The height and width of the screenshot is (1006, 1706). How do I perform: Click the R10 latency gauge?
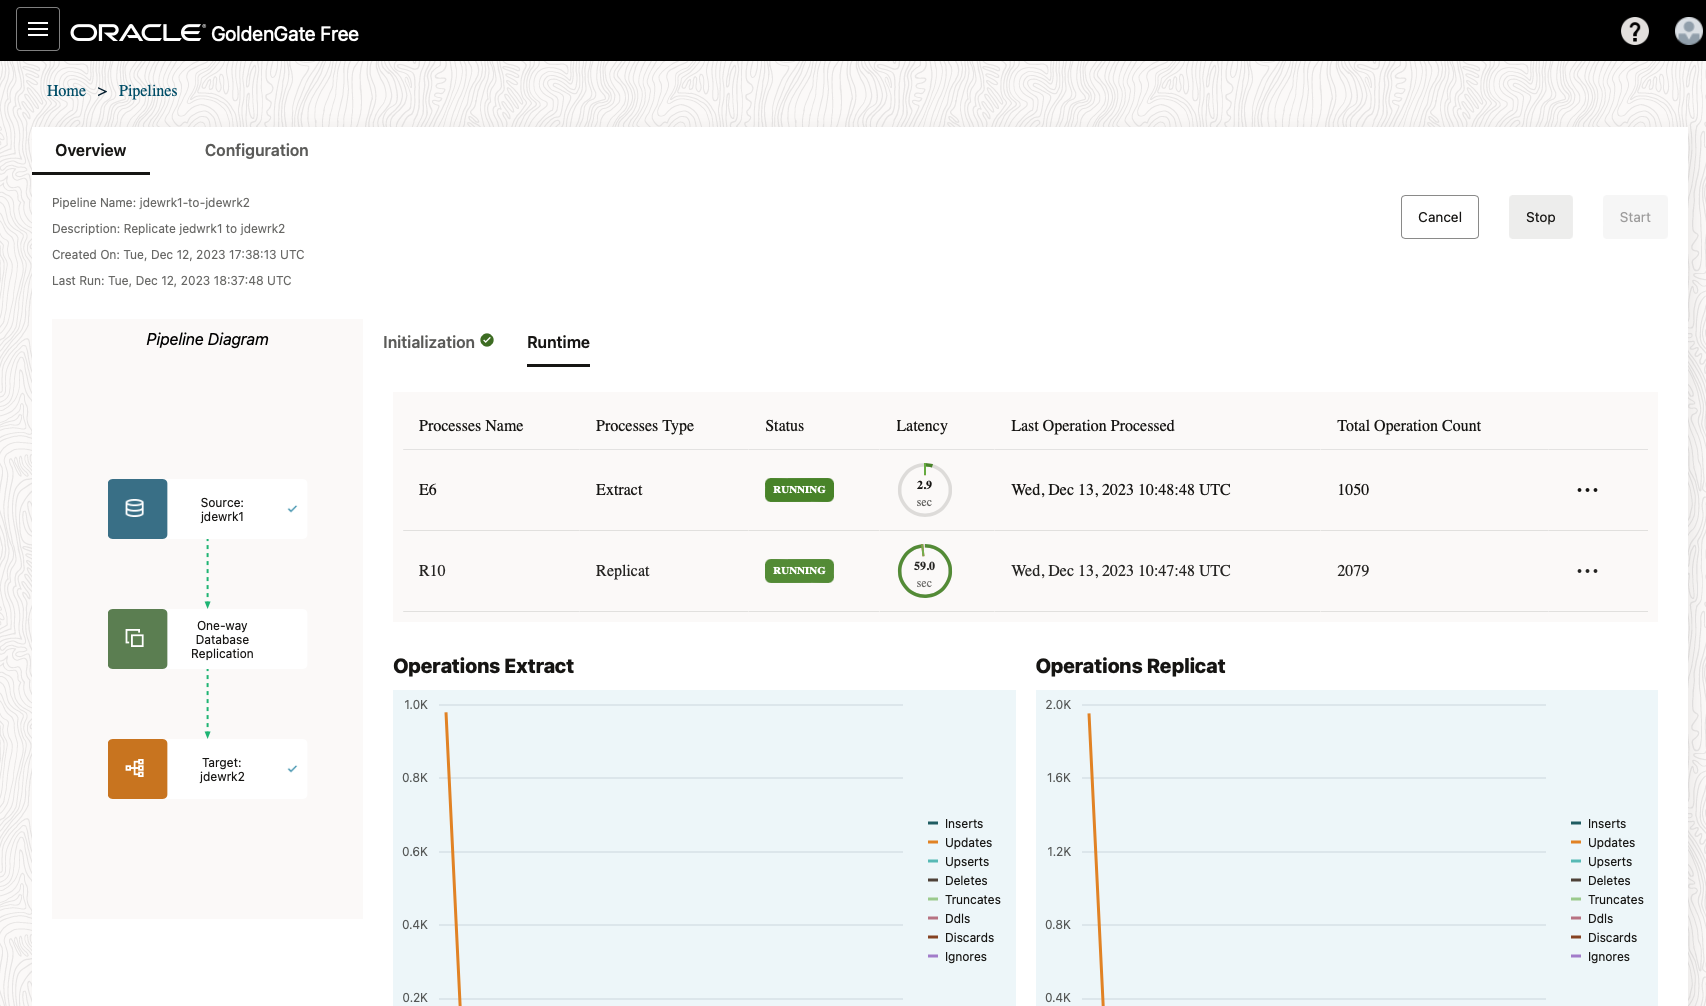(924, 571)
